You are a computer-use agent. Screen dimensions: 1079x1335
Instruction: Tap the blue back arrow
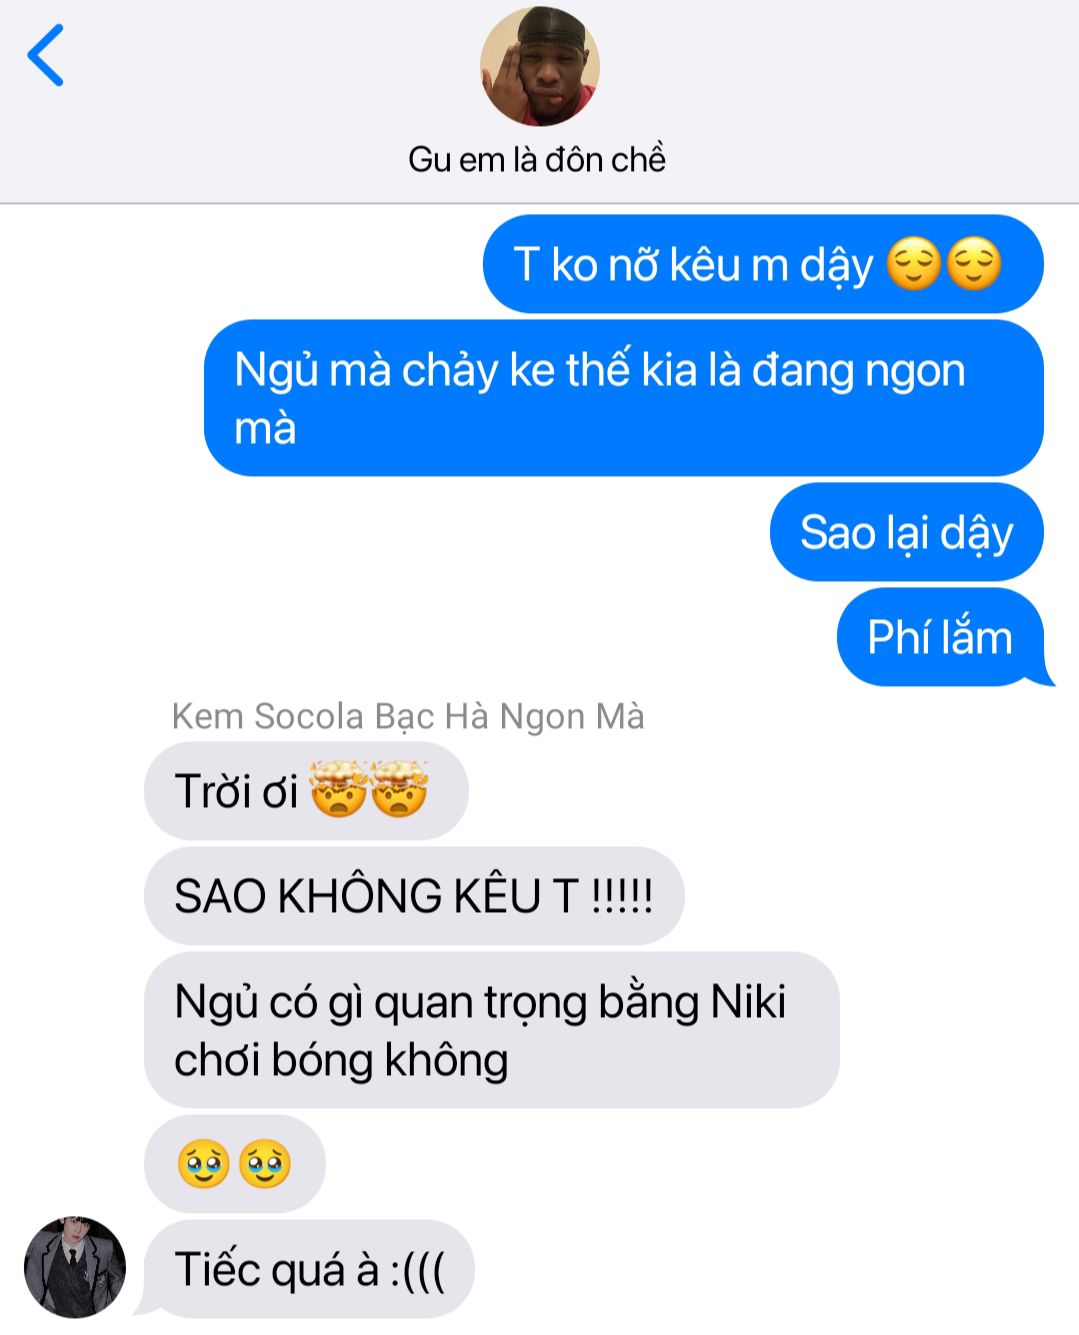click(x=45, y=55)
